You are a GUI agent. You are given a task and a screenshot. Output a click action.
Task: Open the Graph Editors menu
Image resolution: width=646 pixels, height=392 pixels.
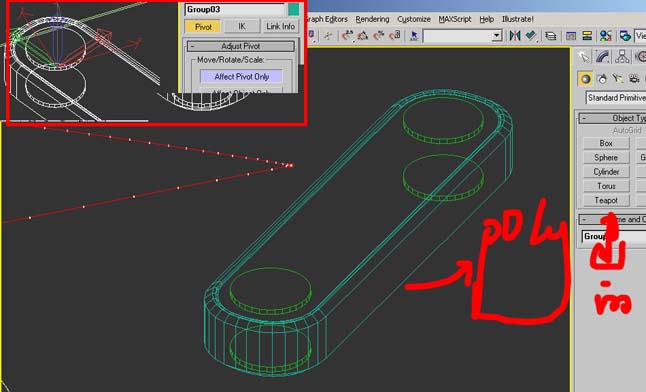(326, 19)
